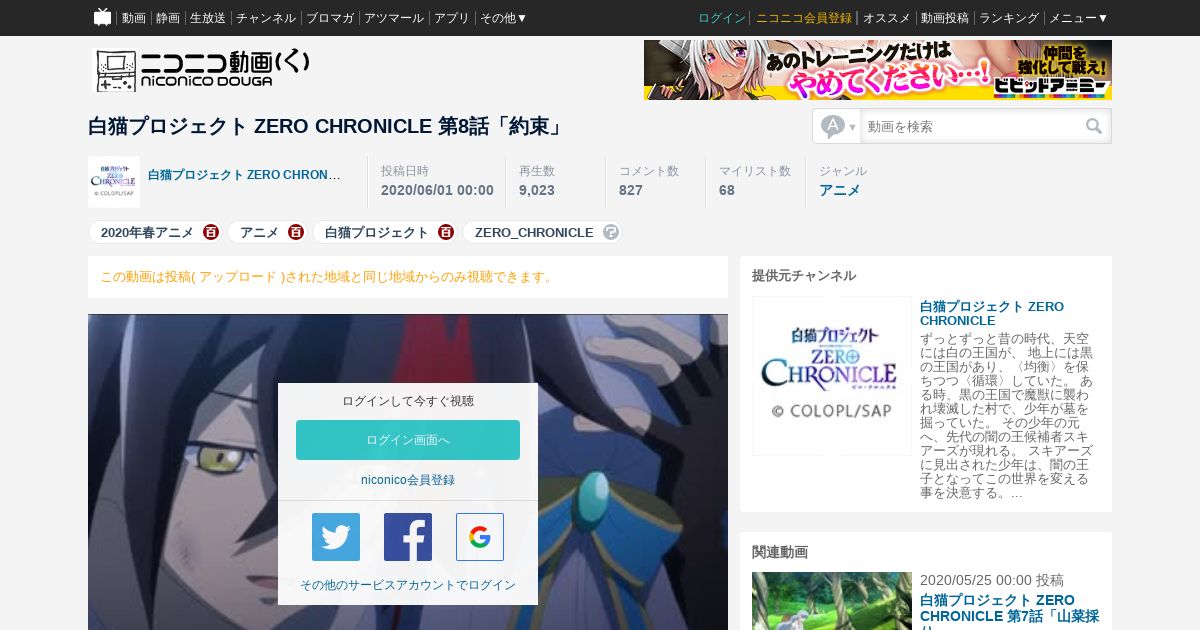Open channel title link in 提供元チャンネル box
Image resolution: width=1200 pixels, height=630 pixels.
(992, 313)
